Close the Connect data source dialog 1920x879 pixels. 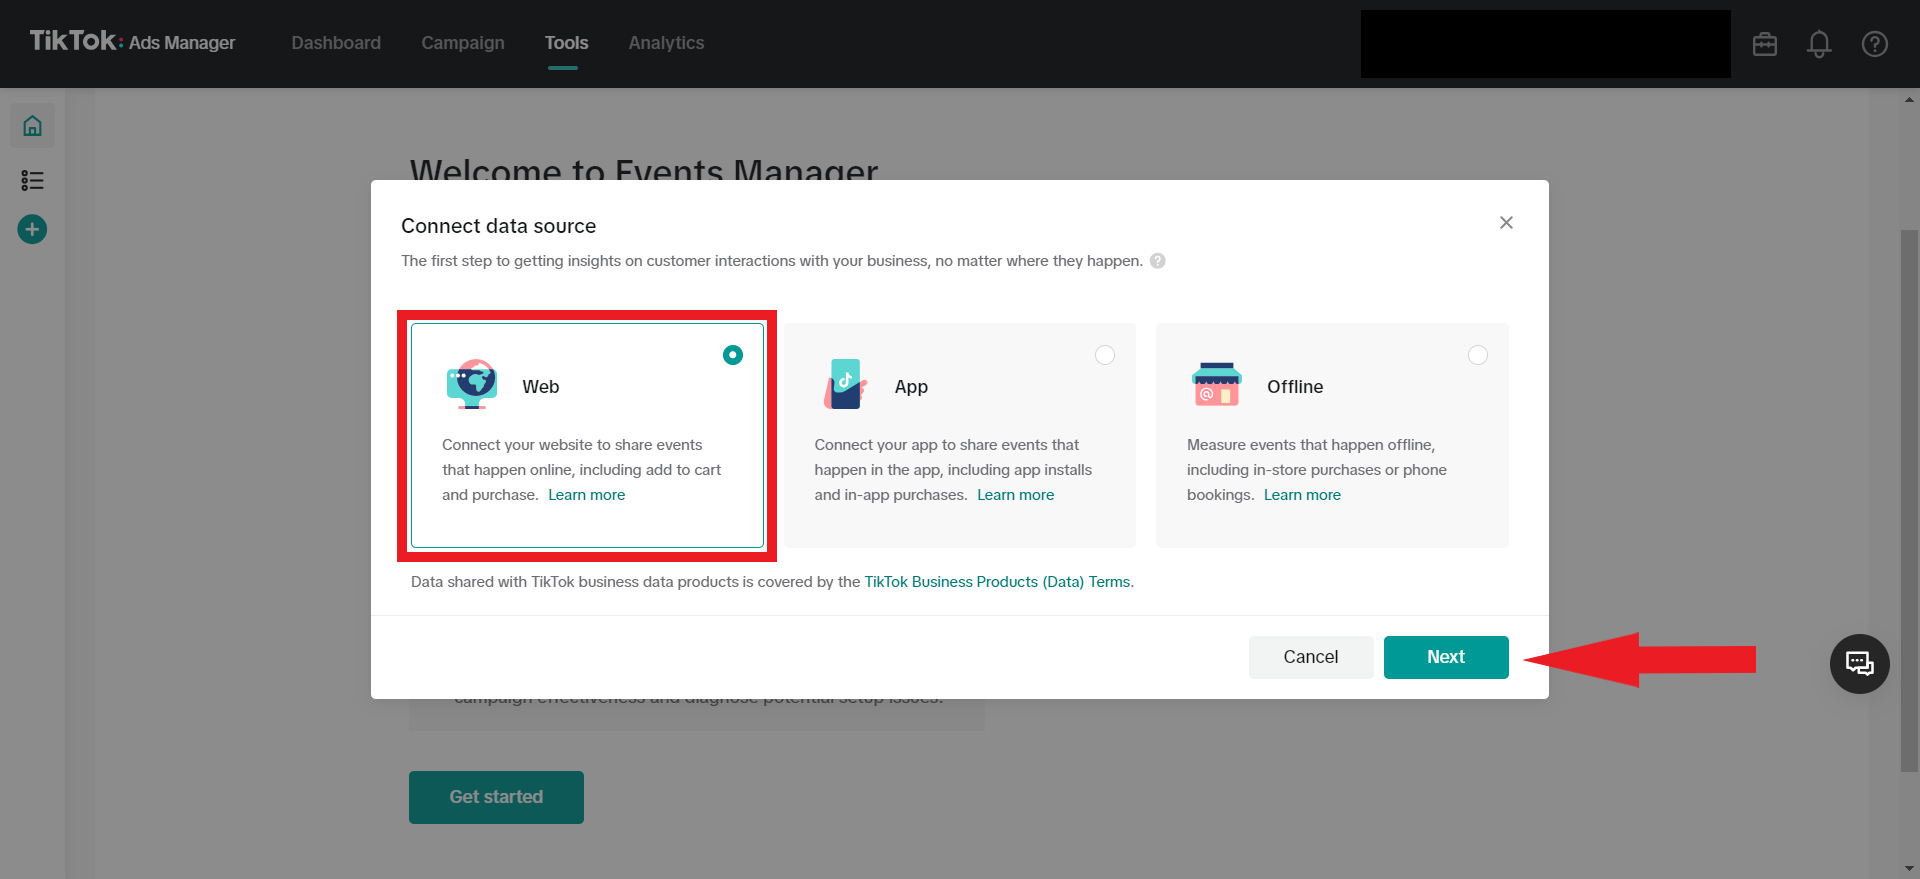click(1506, 223)
